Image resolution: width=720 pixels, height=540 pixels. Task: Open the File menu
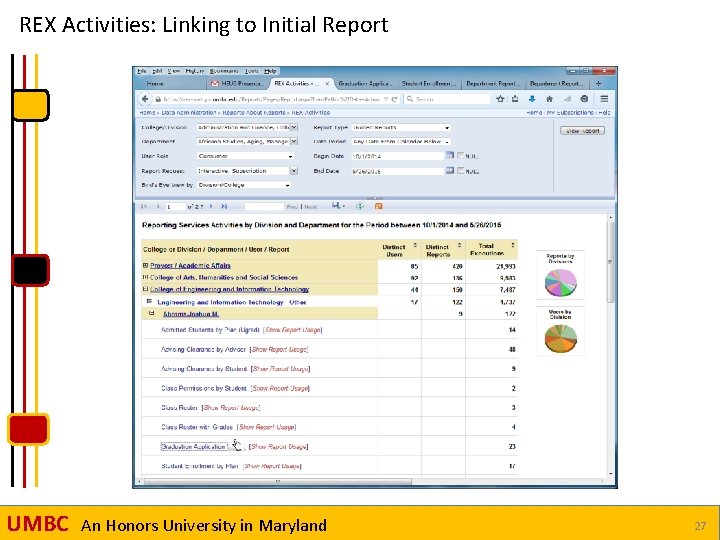pos(142,71)
